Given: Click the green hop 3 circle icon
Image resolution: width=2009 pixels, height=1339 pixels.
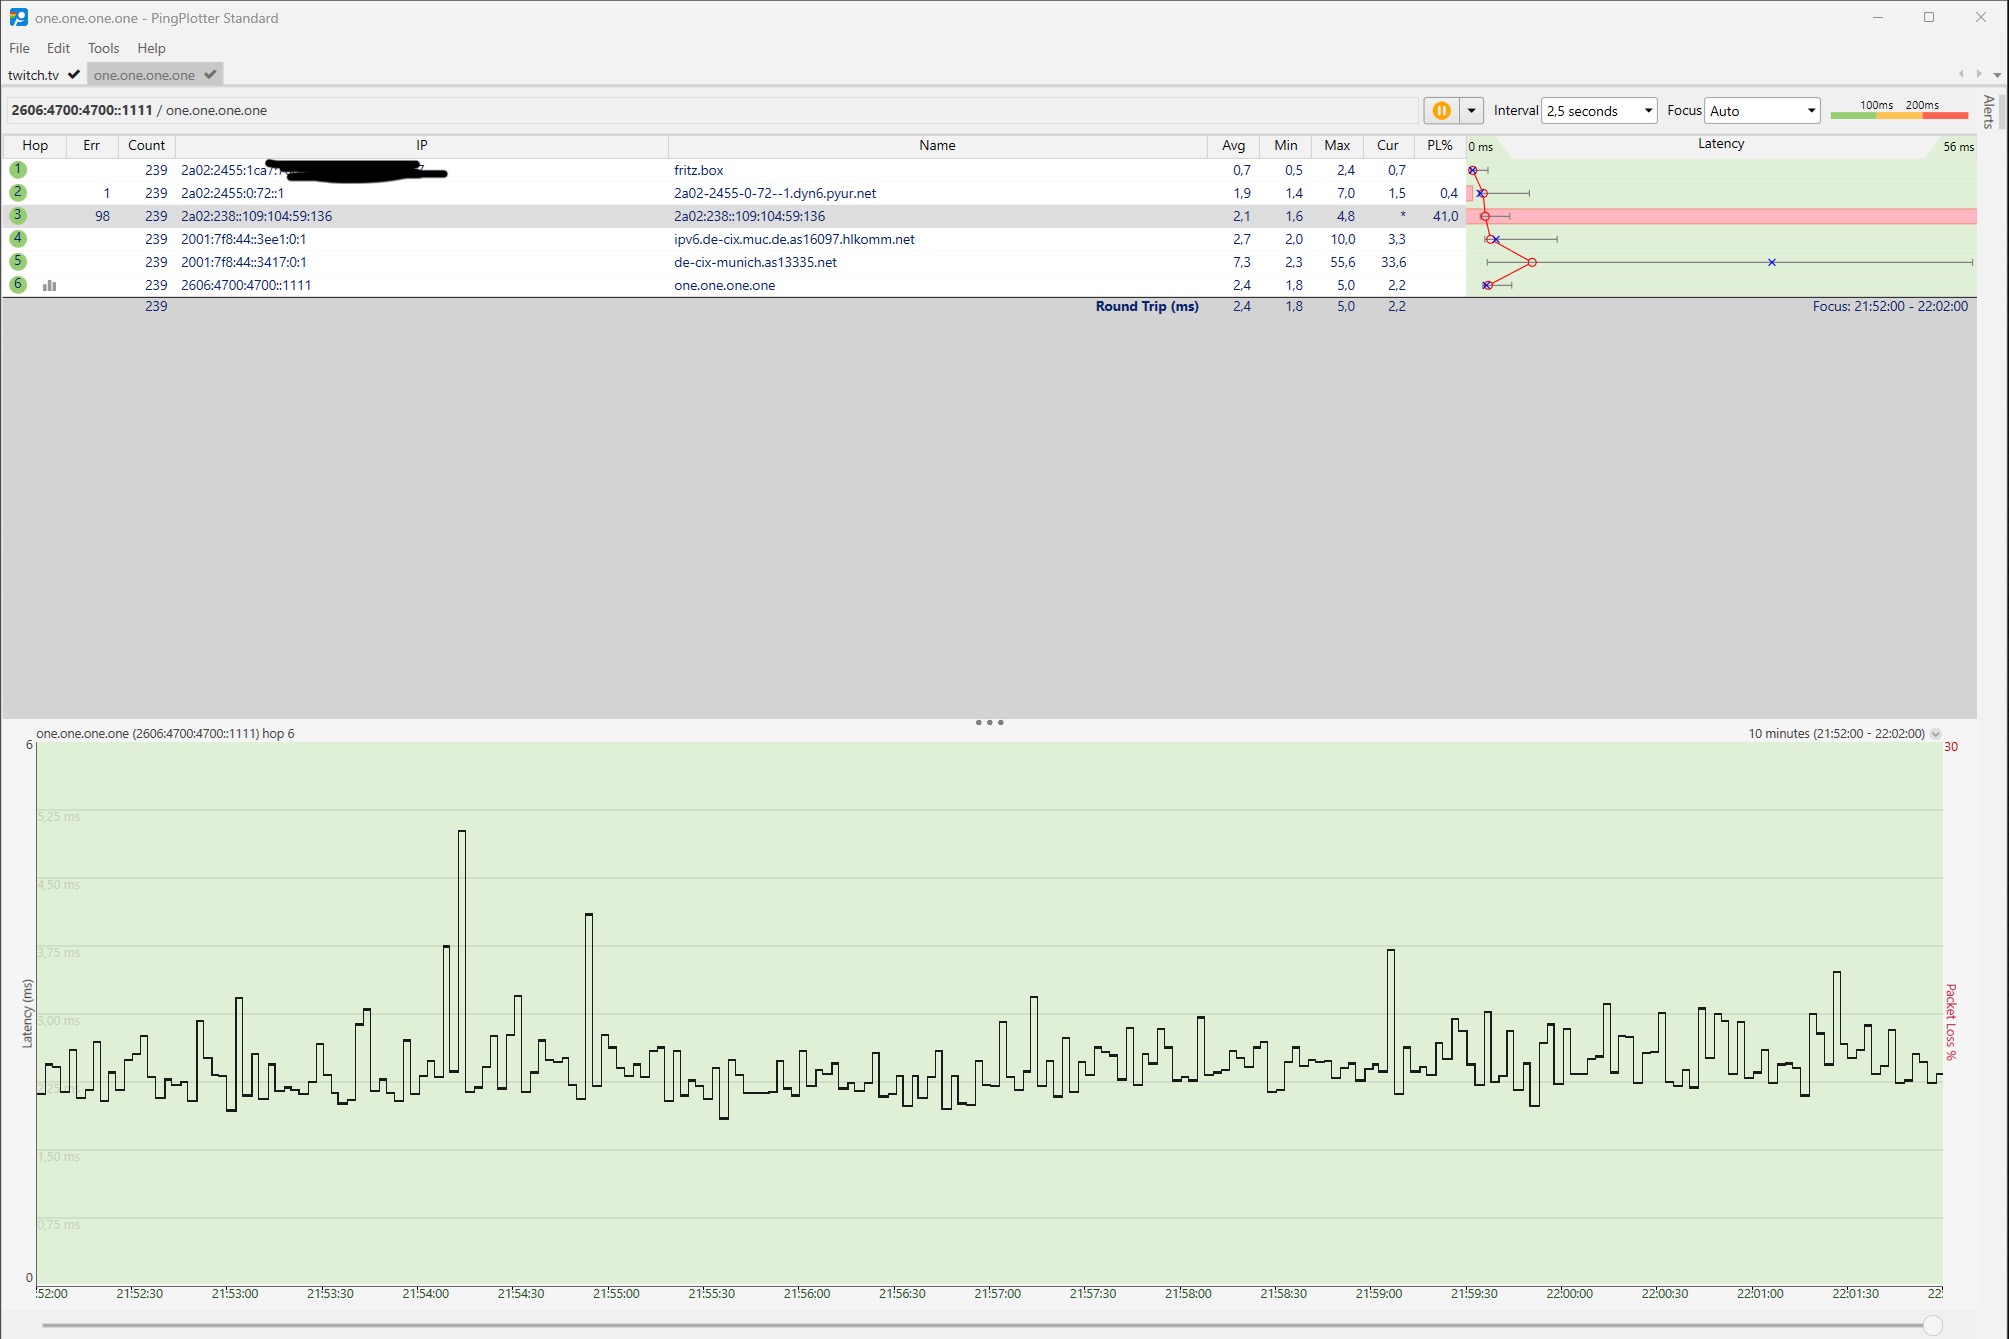Looking at the screenshot, I should pyautogui.click(x=18, y=216).
